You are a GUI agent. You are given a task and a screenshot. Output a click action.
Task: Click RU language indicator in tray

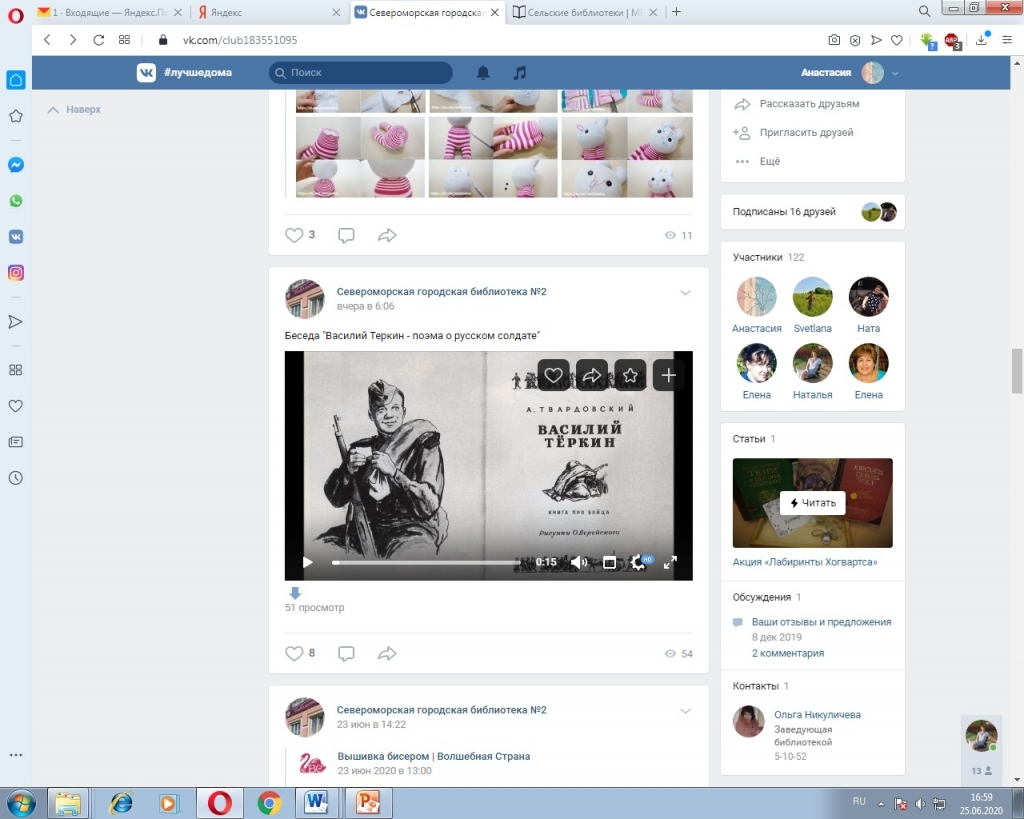(x=859, y=801)
